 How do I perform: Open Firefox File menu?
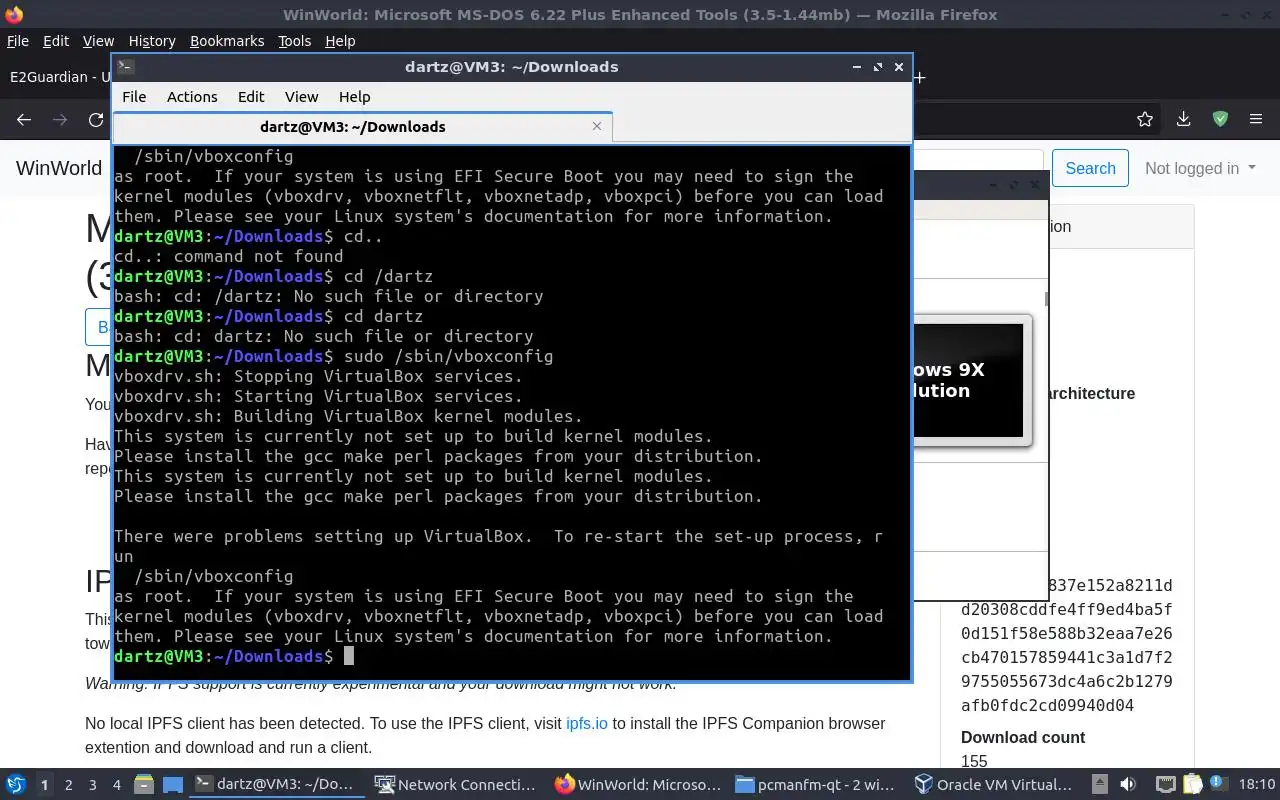[x=18, y=41]
